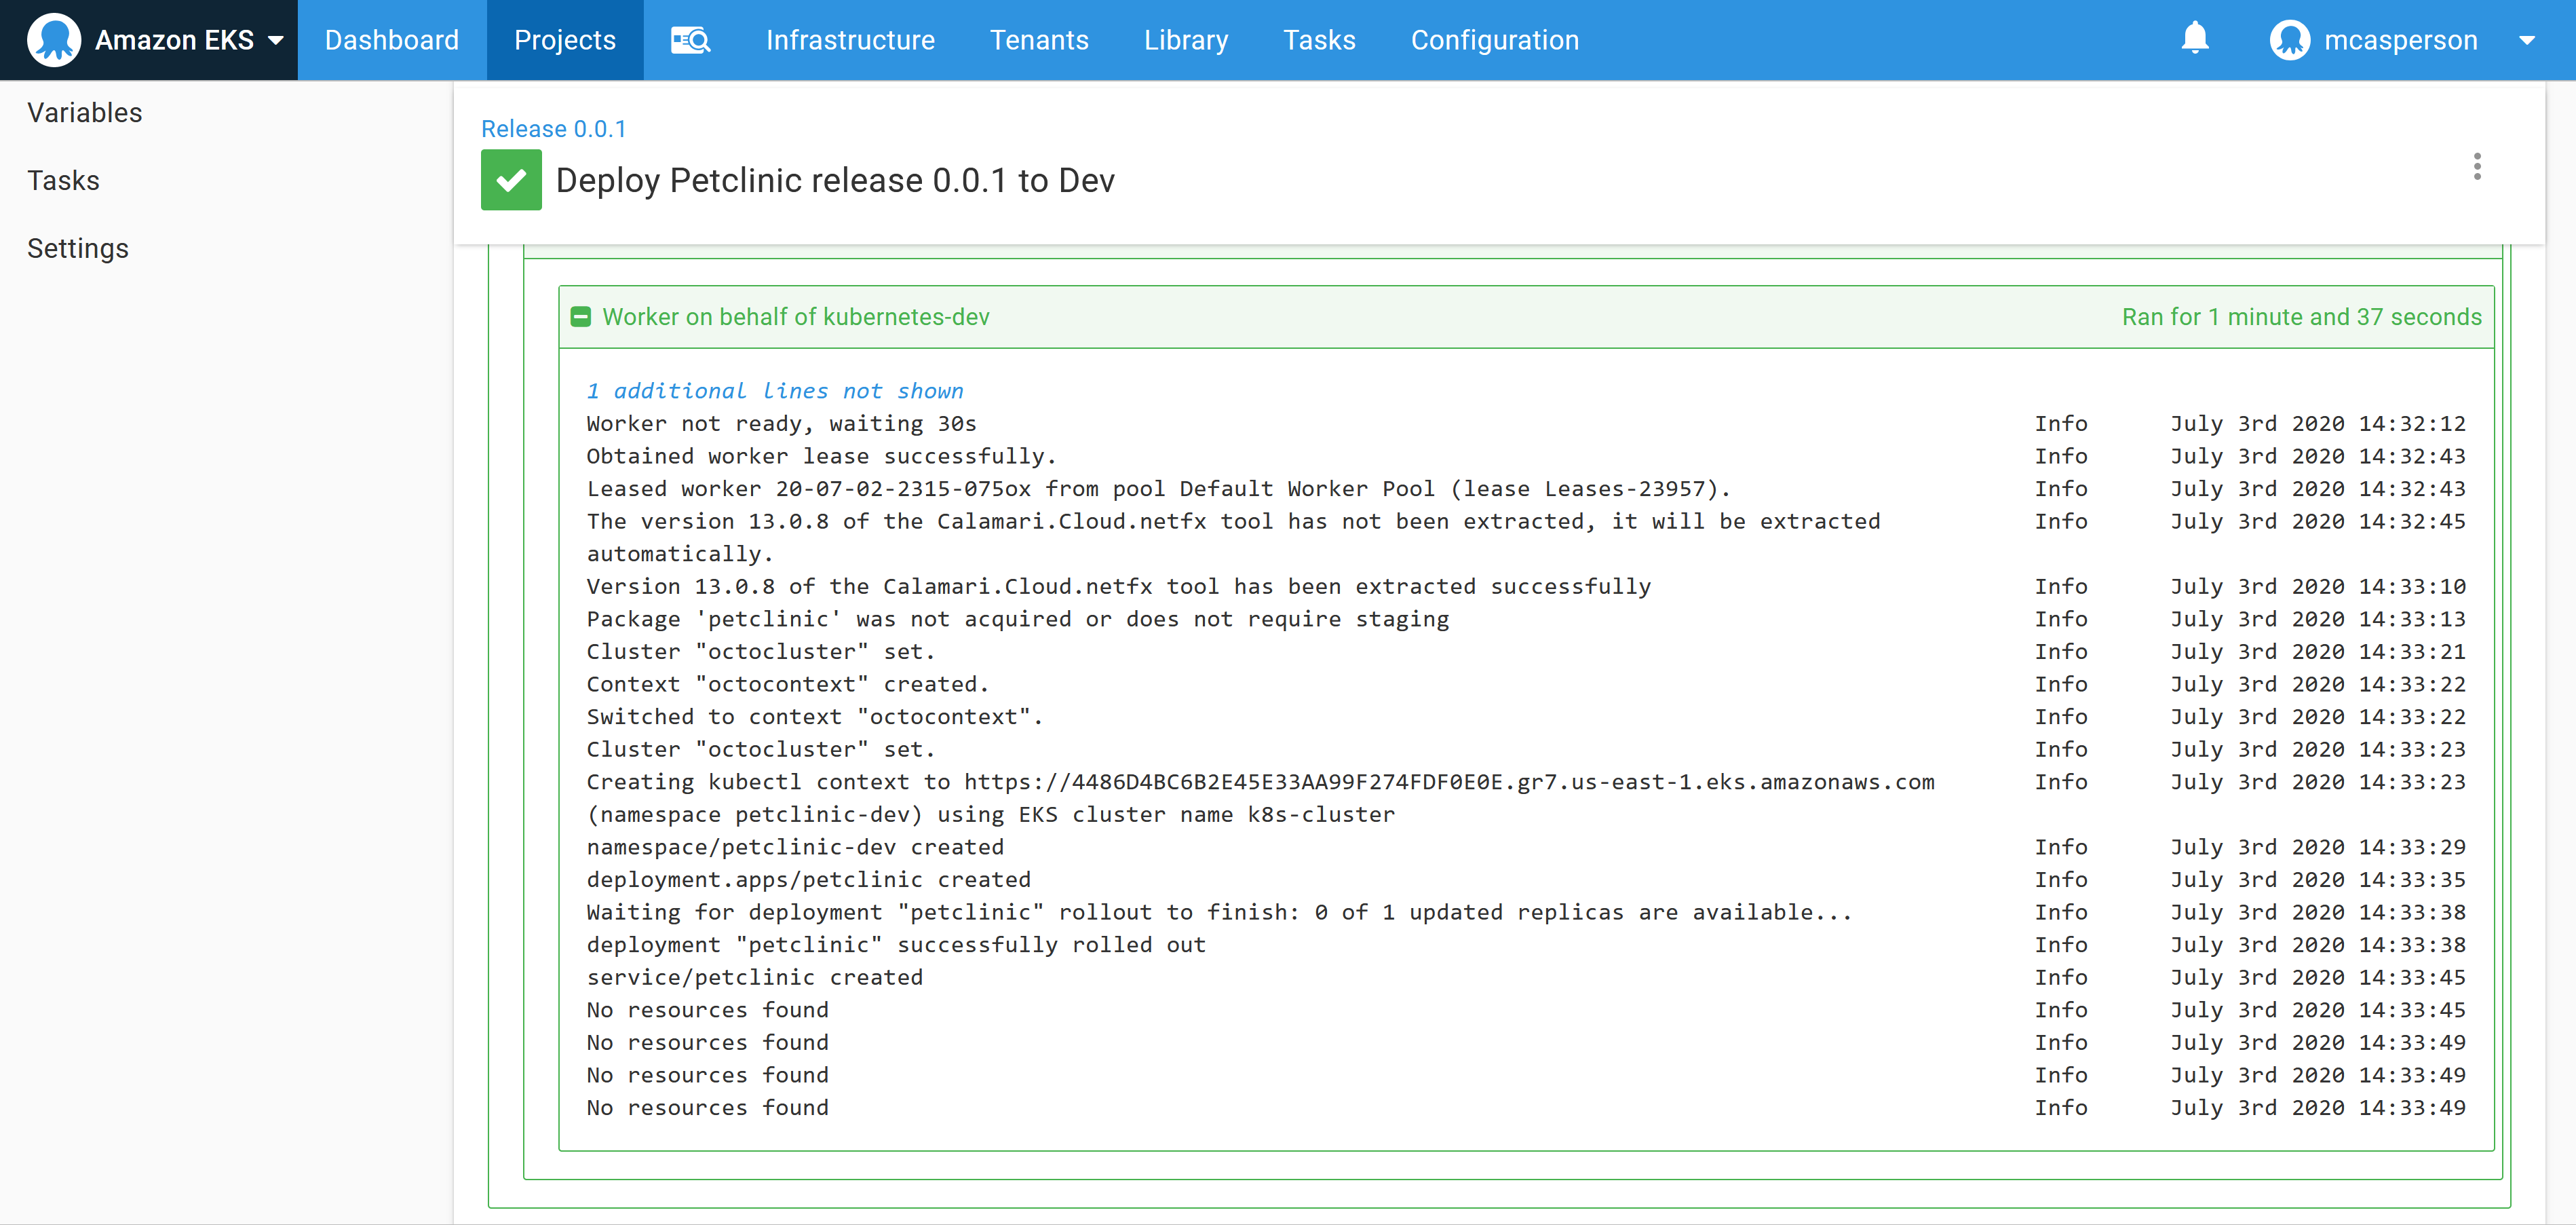Open the Tenants menu item
2576x1225 pixels.
pos(1038,40)
